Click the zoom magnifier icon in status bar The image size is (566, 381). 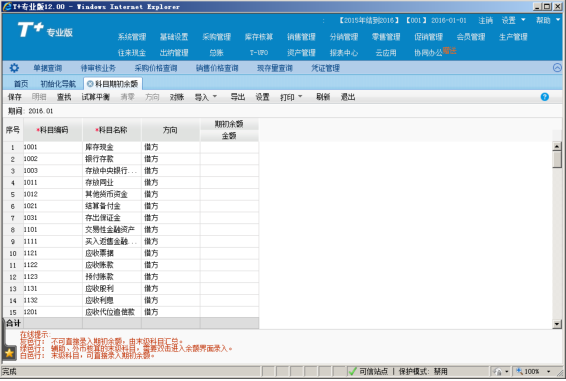519,371
